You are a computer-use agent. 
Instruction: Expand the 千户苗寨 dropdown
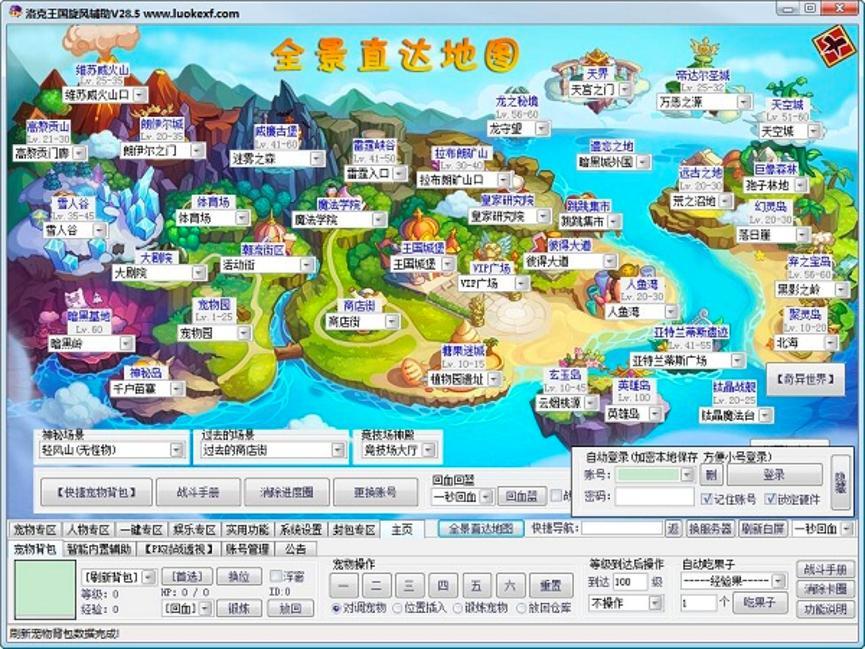(x=177, y=389)
